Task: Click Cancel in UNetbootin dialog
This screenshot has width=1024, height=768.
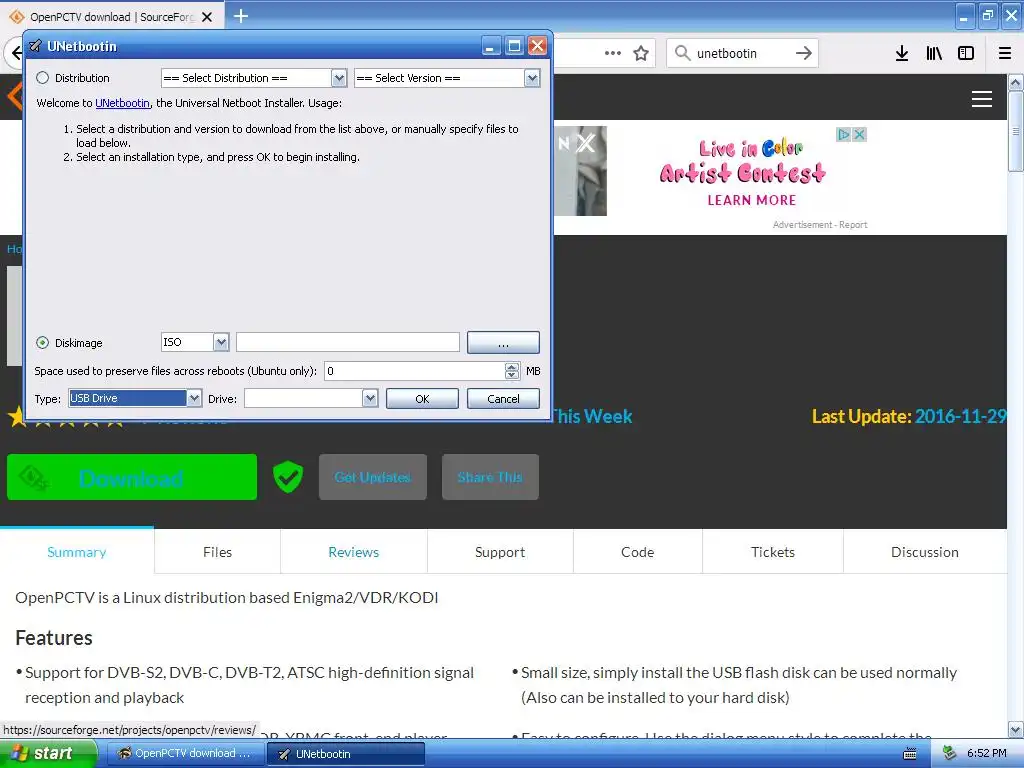Action: (503, 398)
